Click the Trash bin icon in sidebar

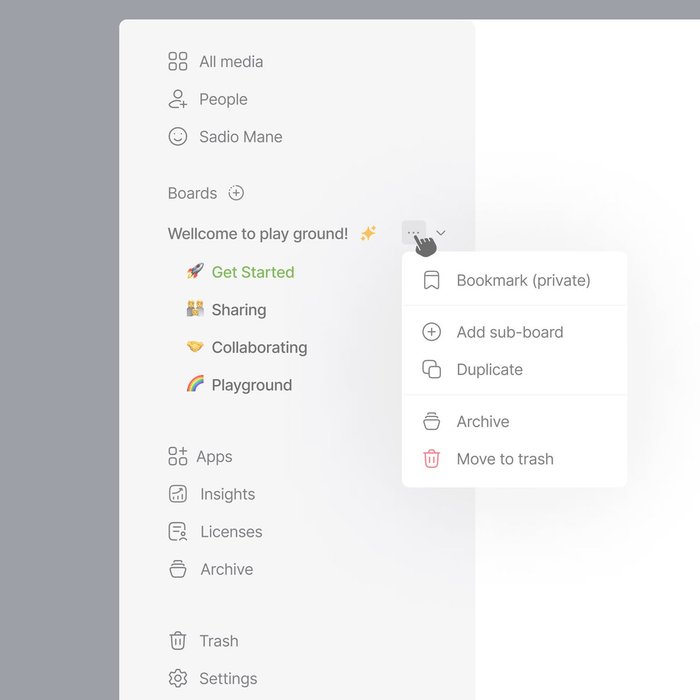pos(178,641)
